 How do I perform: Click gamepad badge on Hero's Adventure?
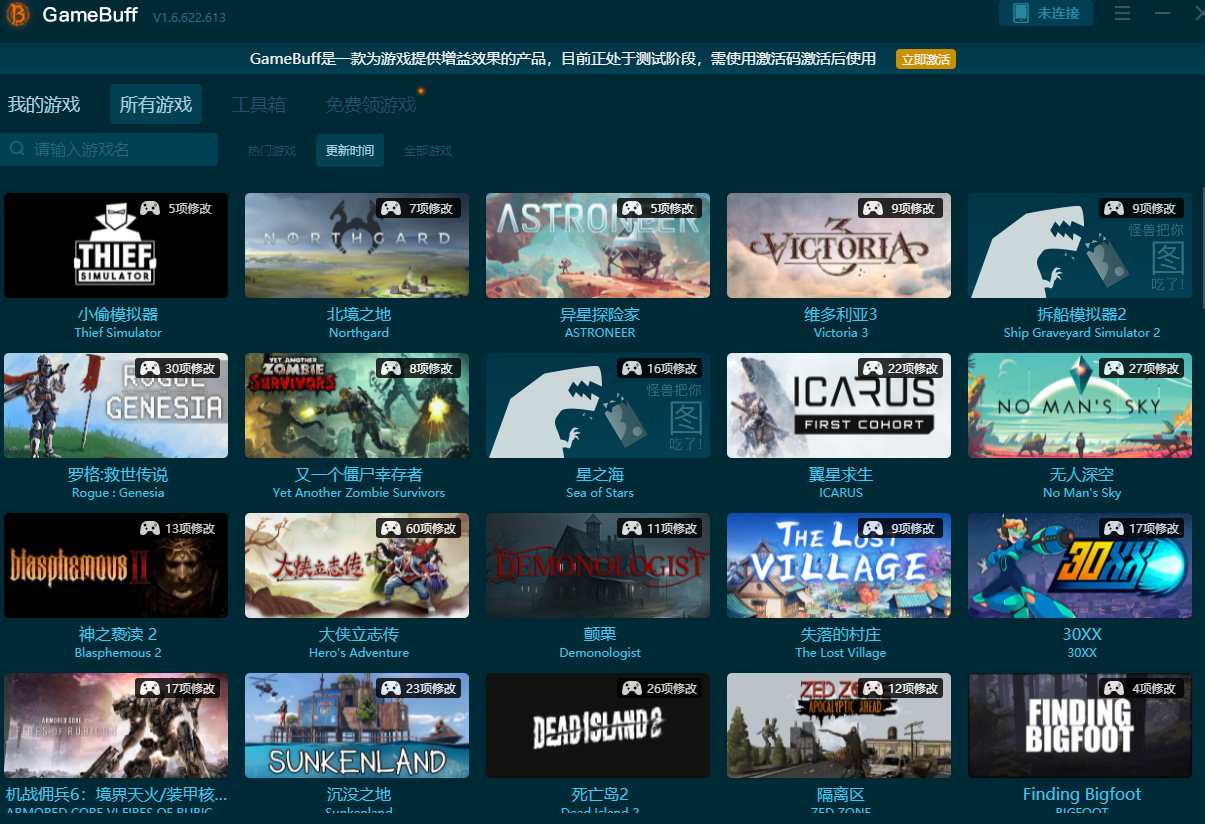391,528
